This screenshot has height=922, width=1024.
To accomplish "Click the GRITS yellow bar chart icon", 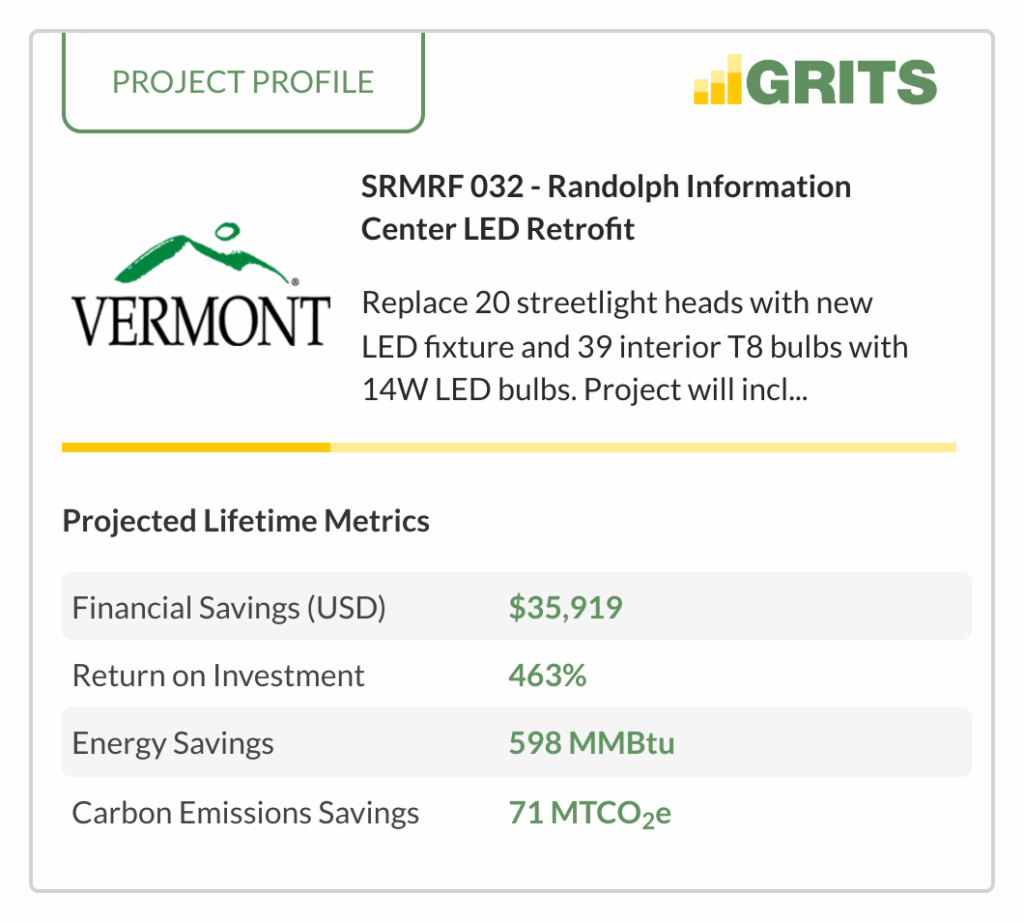I will click(x=717, y=80).
